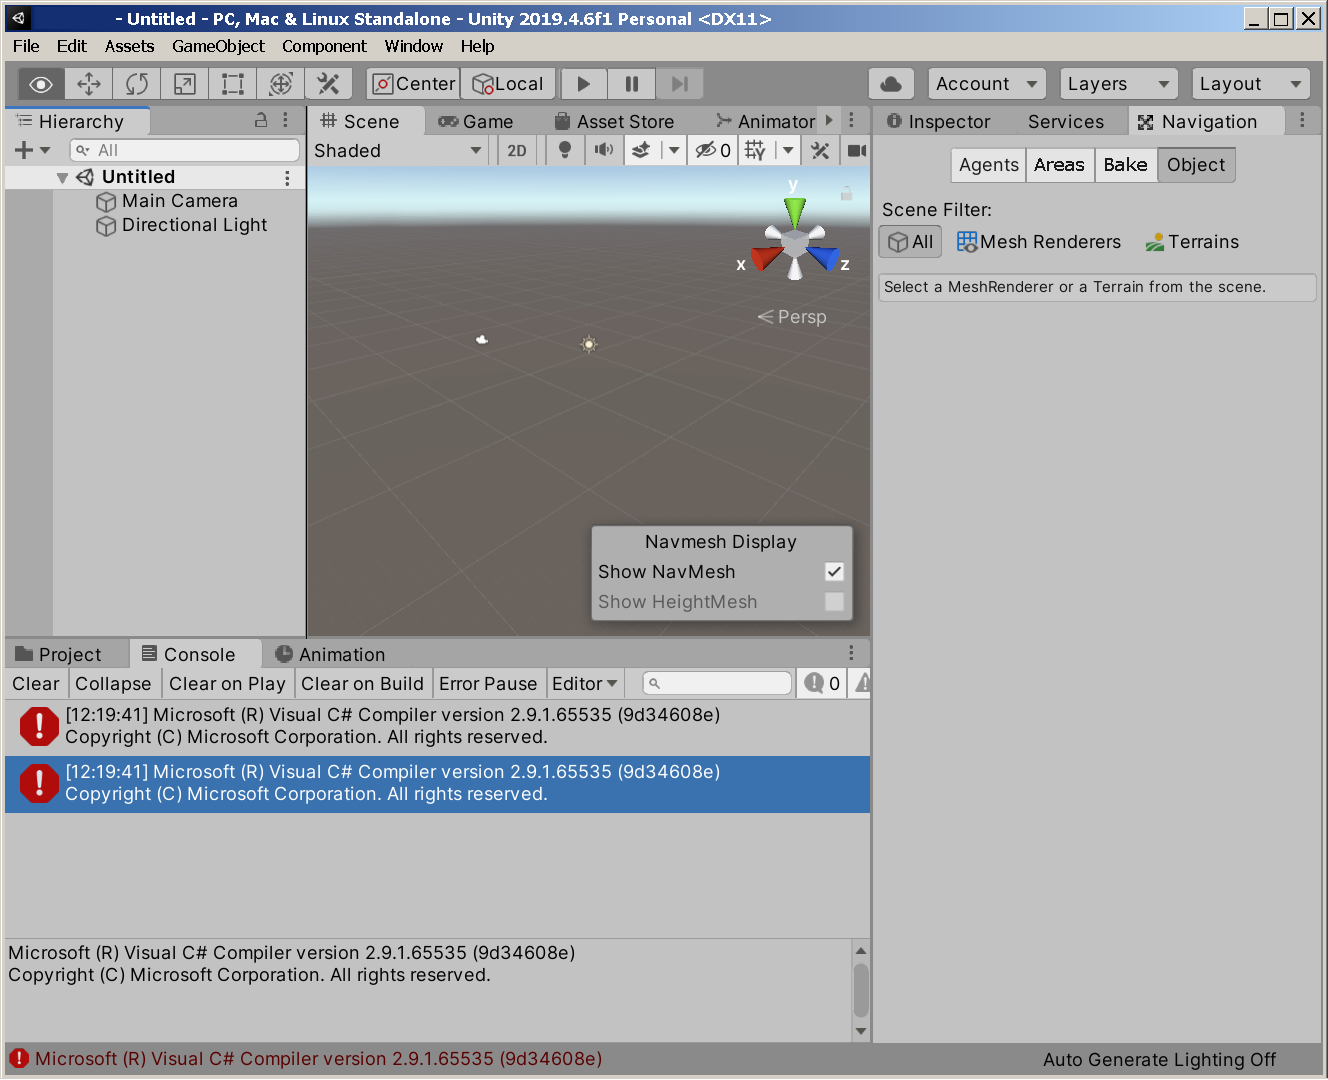Select Directional Light in Hierarchy
The width and height of the screenshot is (1328, 1080).
point(181,225)
